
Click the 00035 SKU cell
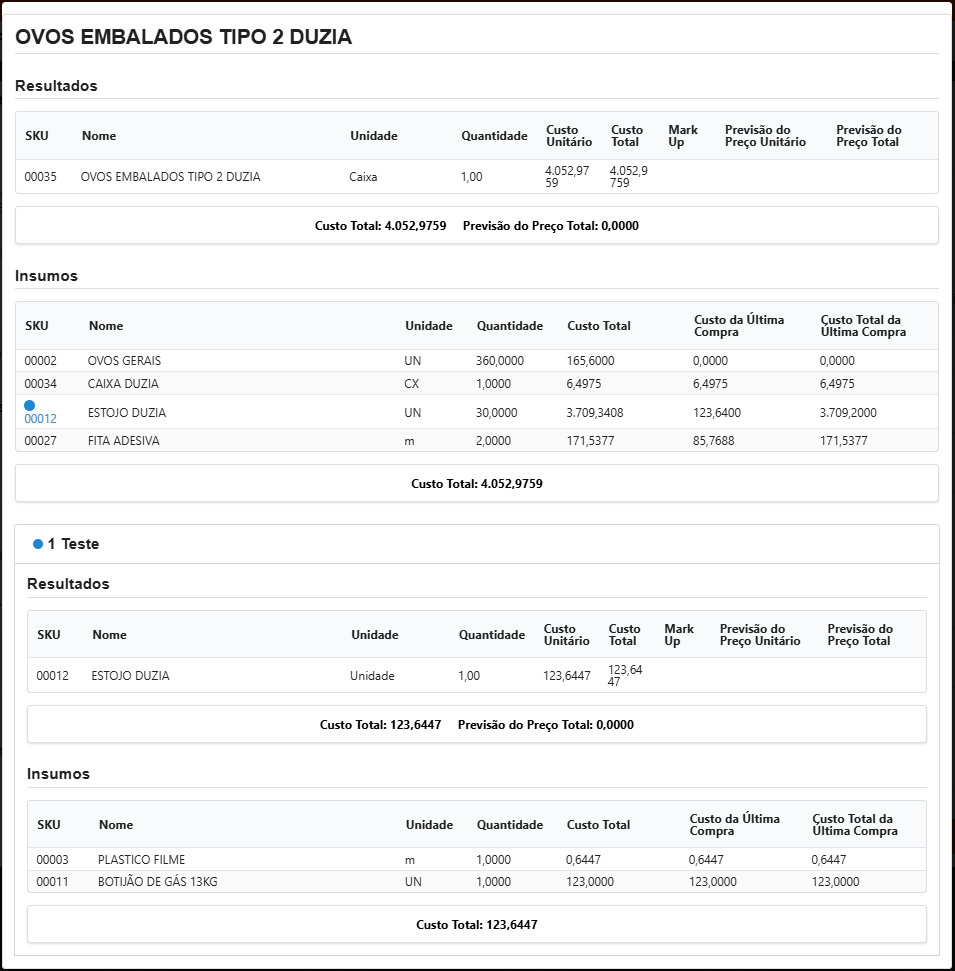(41, 177)
